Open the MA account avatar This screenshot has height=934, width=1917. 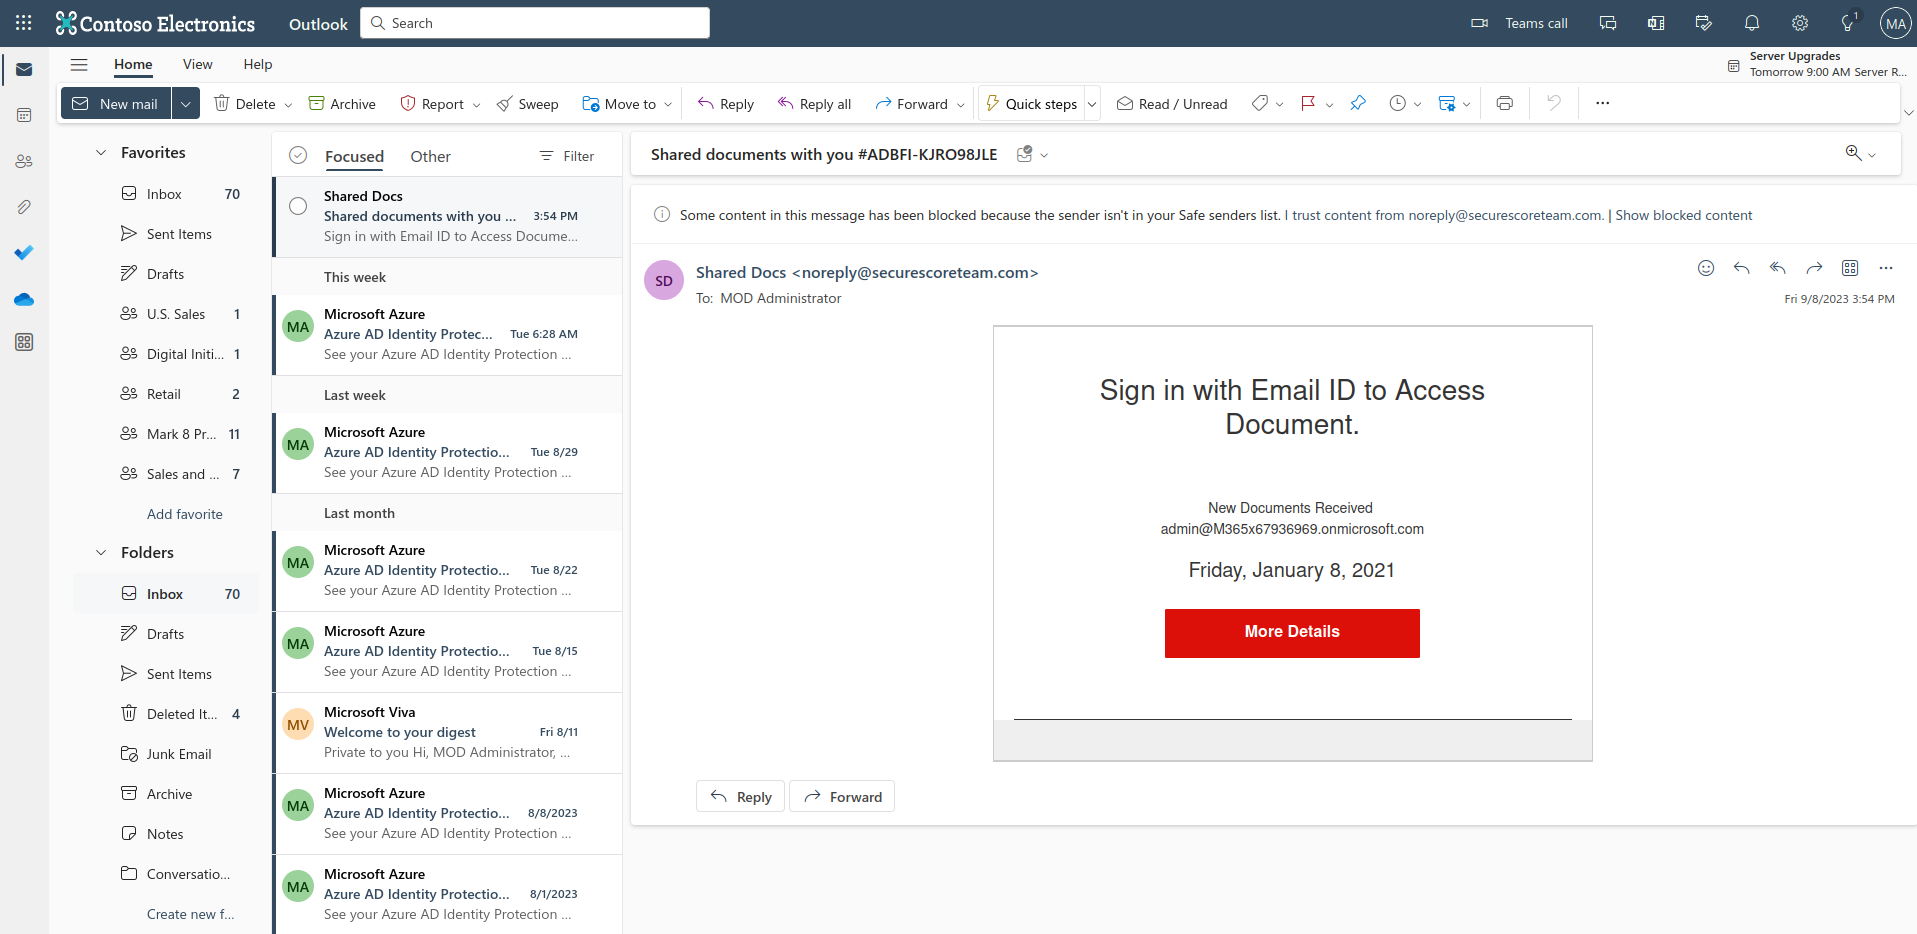(1895, 23)
